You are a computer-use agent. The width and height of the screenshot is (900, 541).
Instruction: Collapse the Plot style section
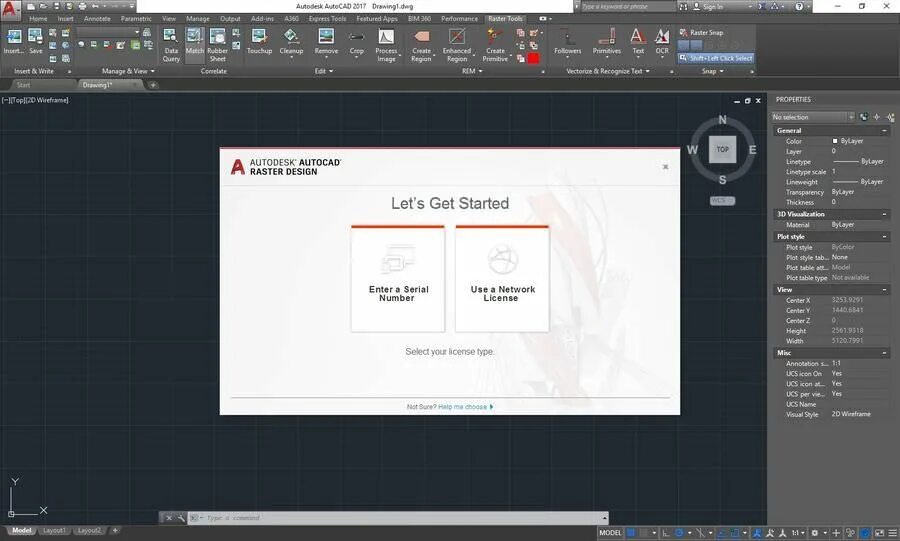click(x=885, y=236)
